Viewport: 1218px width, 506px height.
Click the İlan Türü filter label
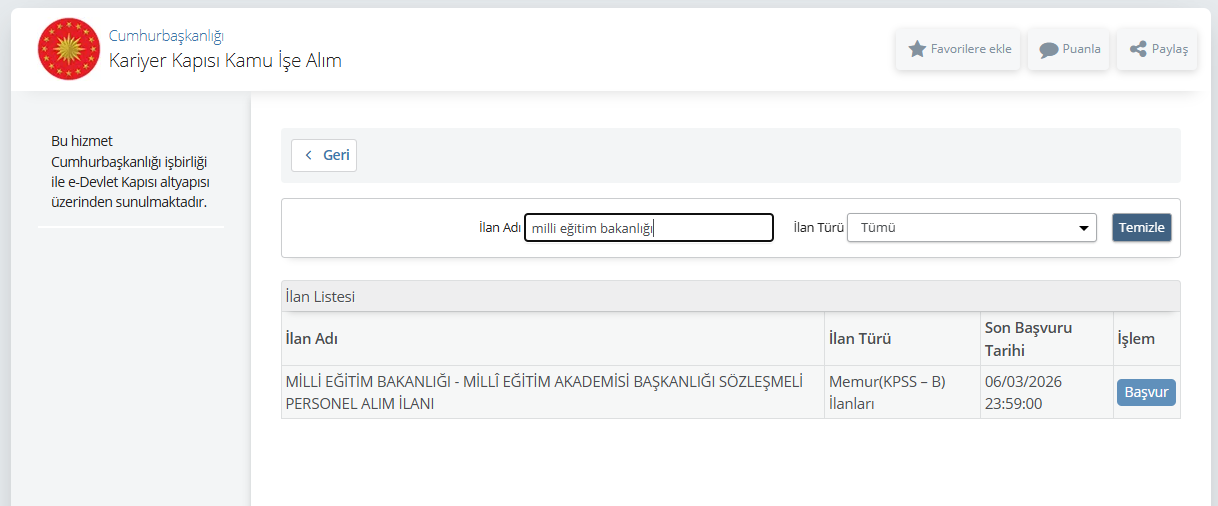coord(818,228)
